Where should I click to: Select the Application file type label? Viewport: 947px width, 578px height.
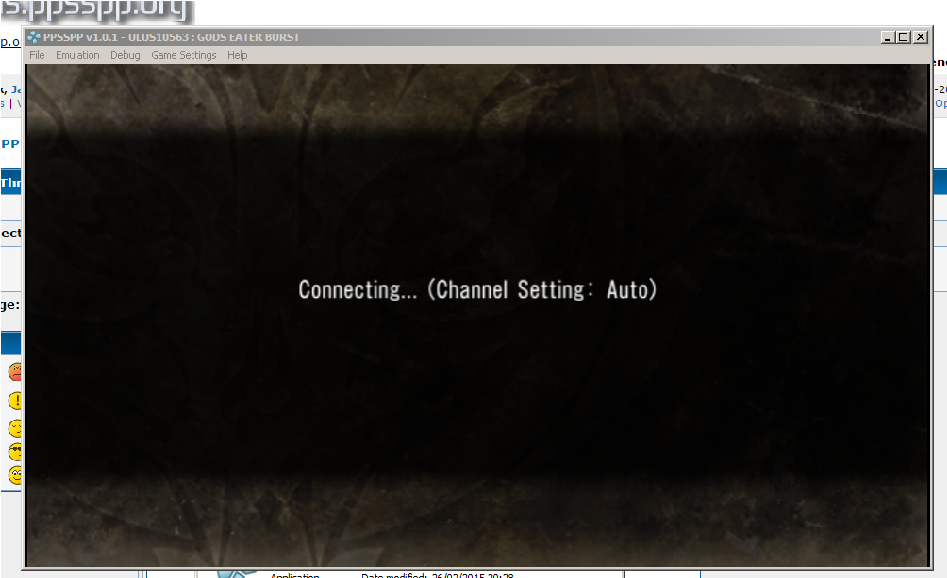(297, 575)
